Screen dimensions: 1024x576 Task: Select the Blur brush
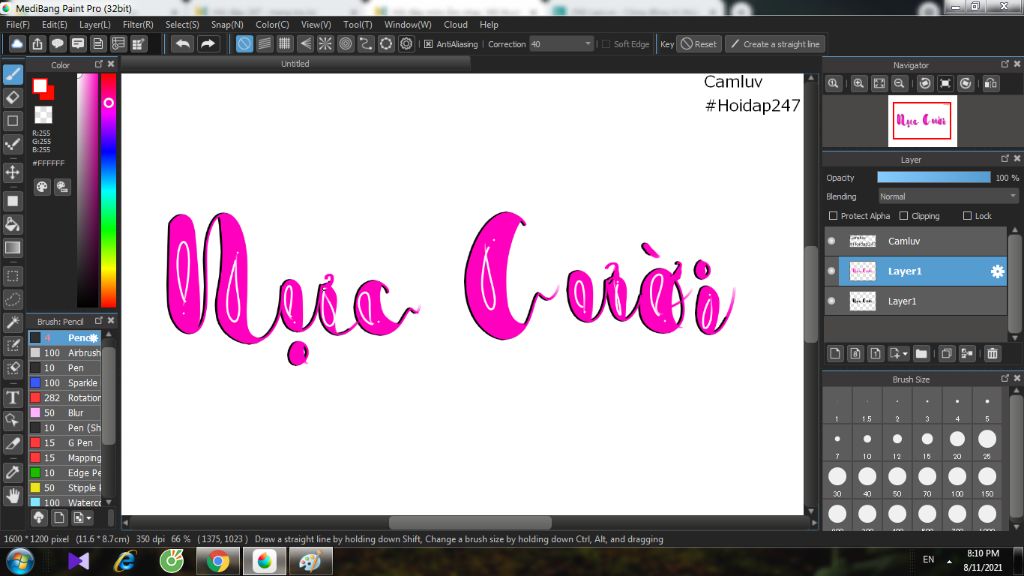coord(65,413)
